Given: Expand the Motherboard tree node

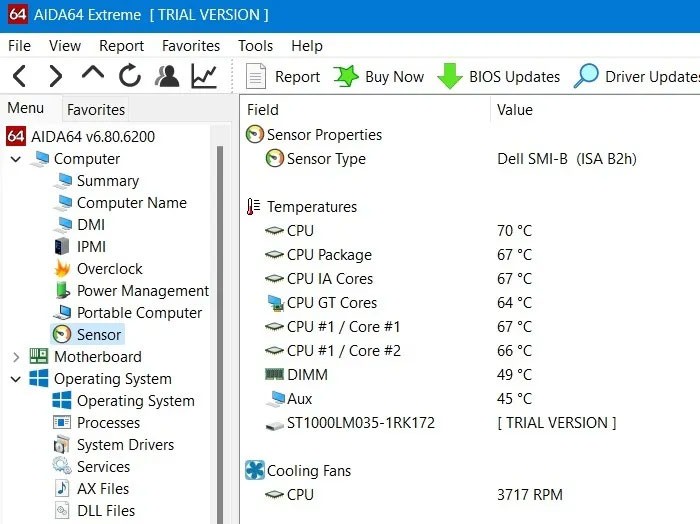Looking at the screenshot, I should (x=16, y=357).
